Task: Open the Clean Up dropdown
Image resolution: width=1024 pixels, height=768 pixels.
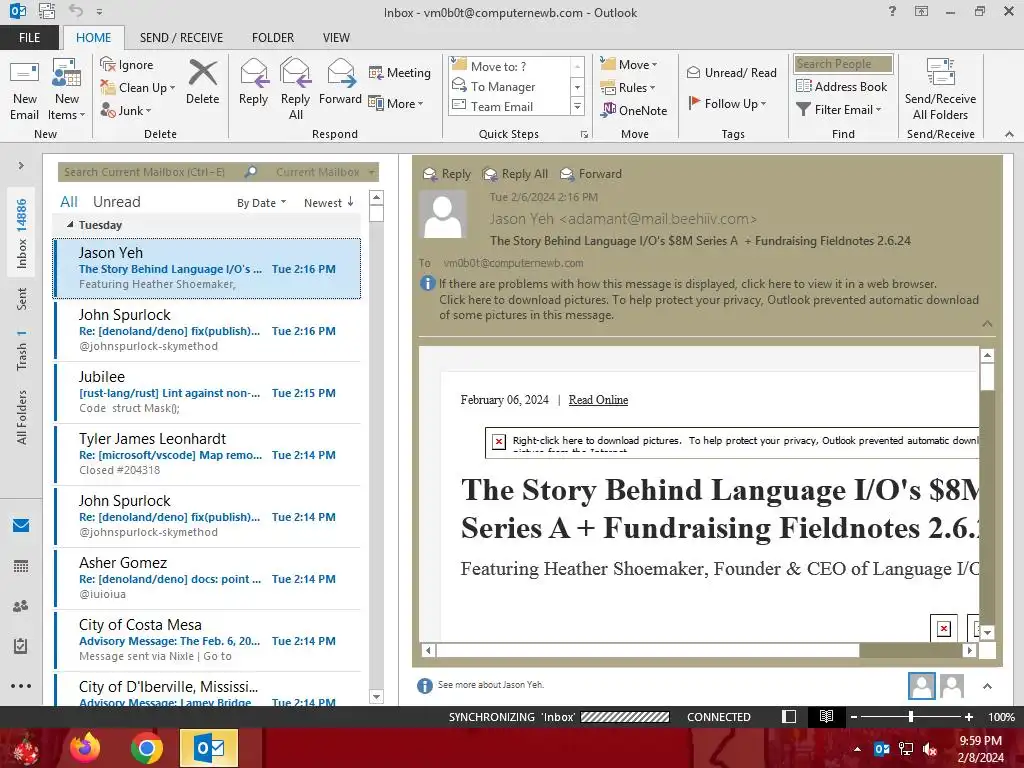Action: point(138,88)
